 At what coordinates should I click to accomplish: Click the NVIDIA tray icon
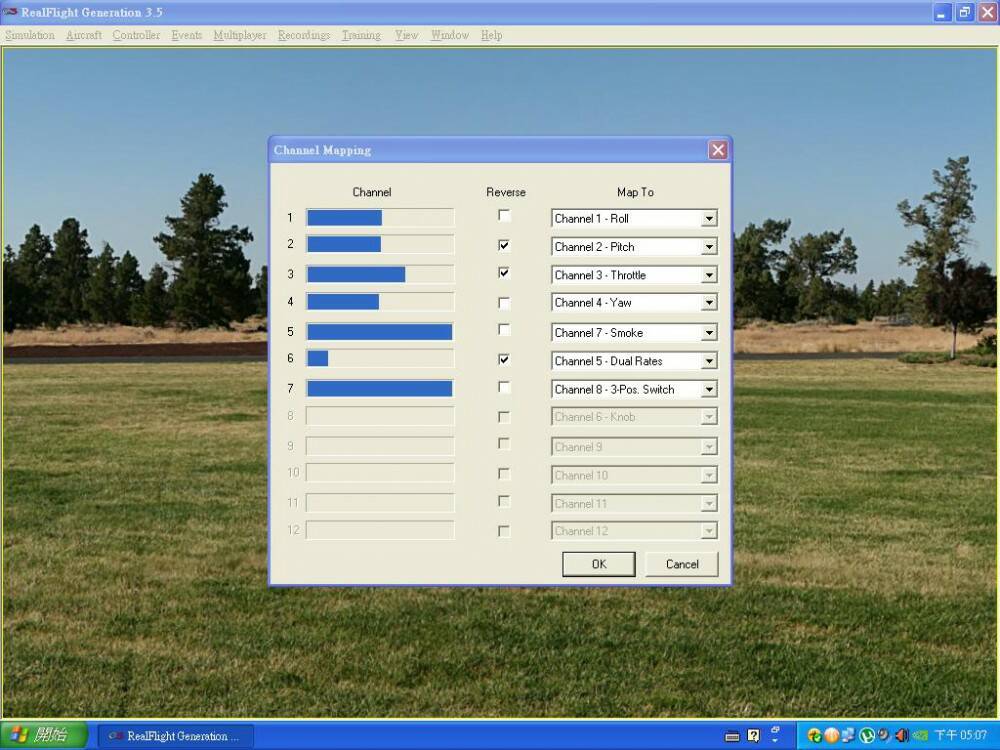coord(919,736)
